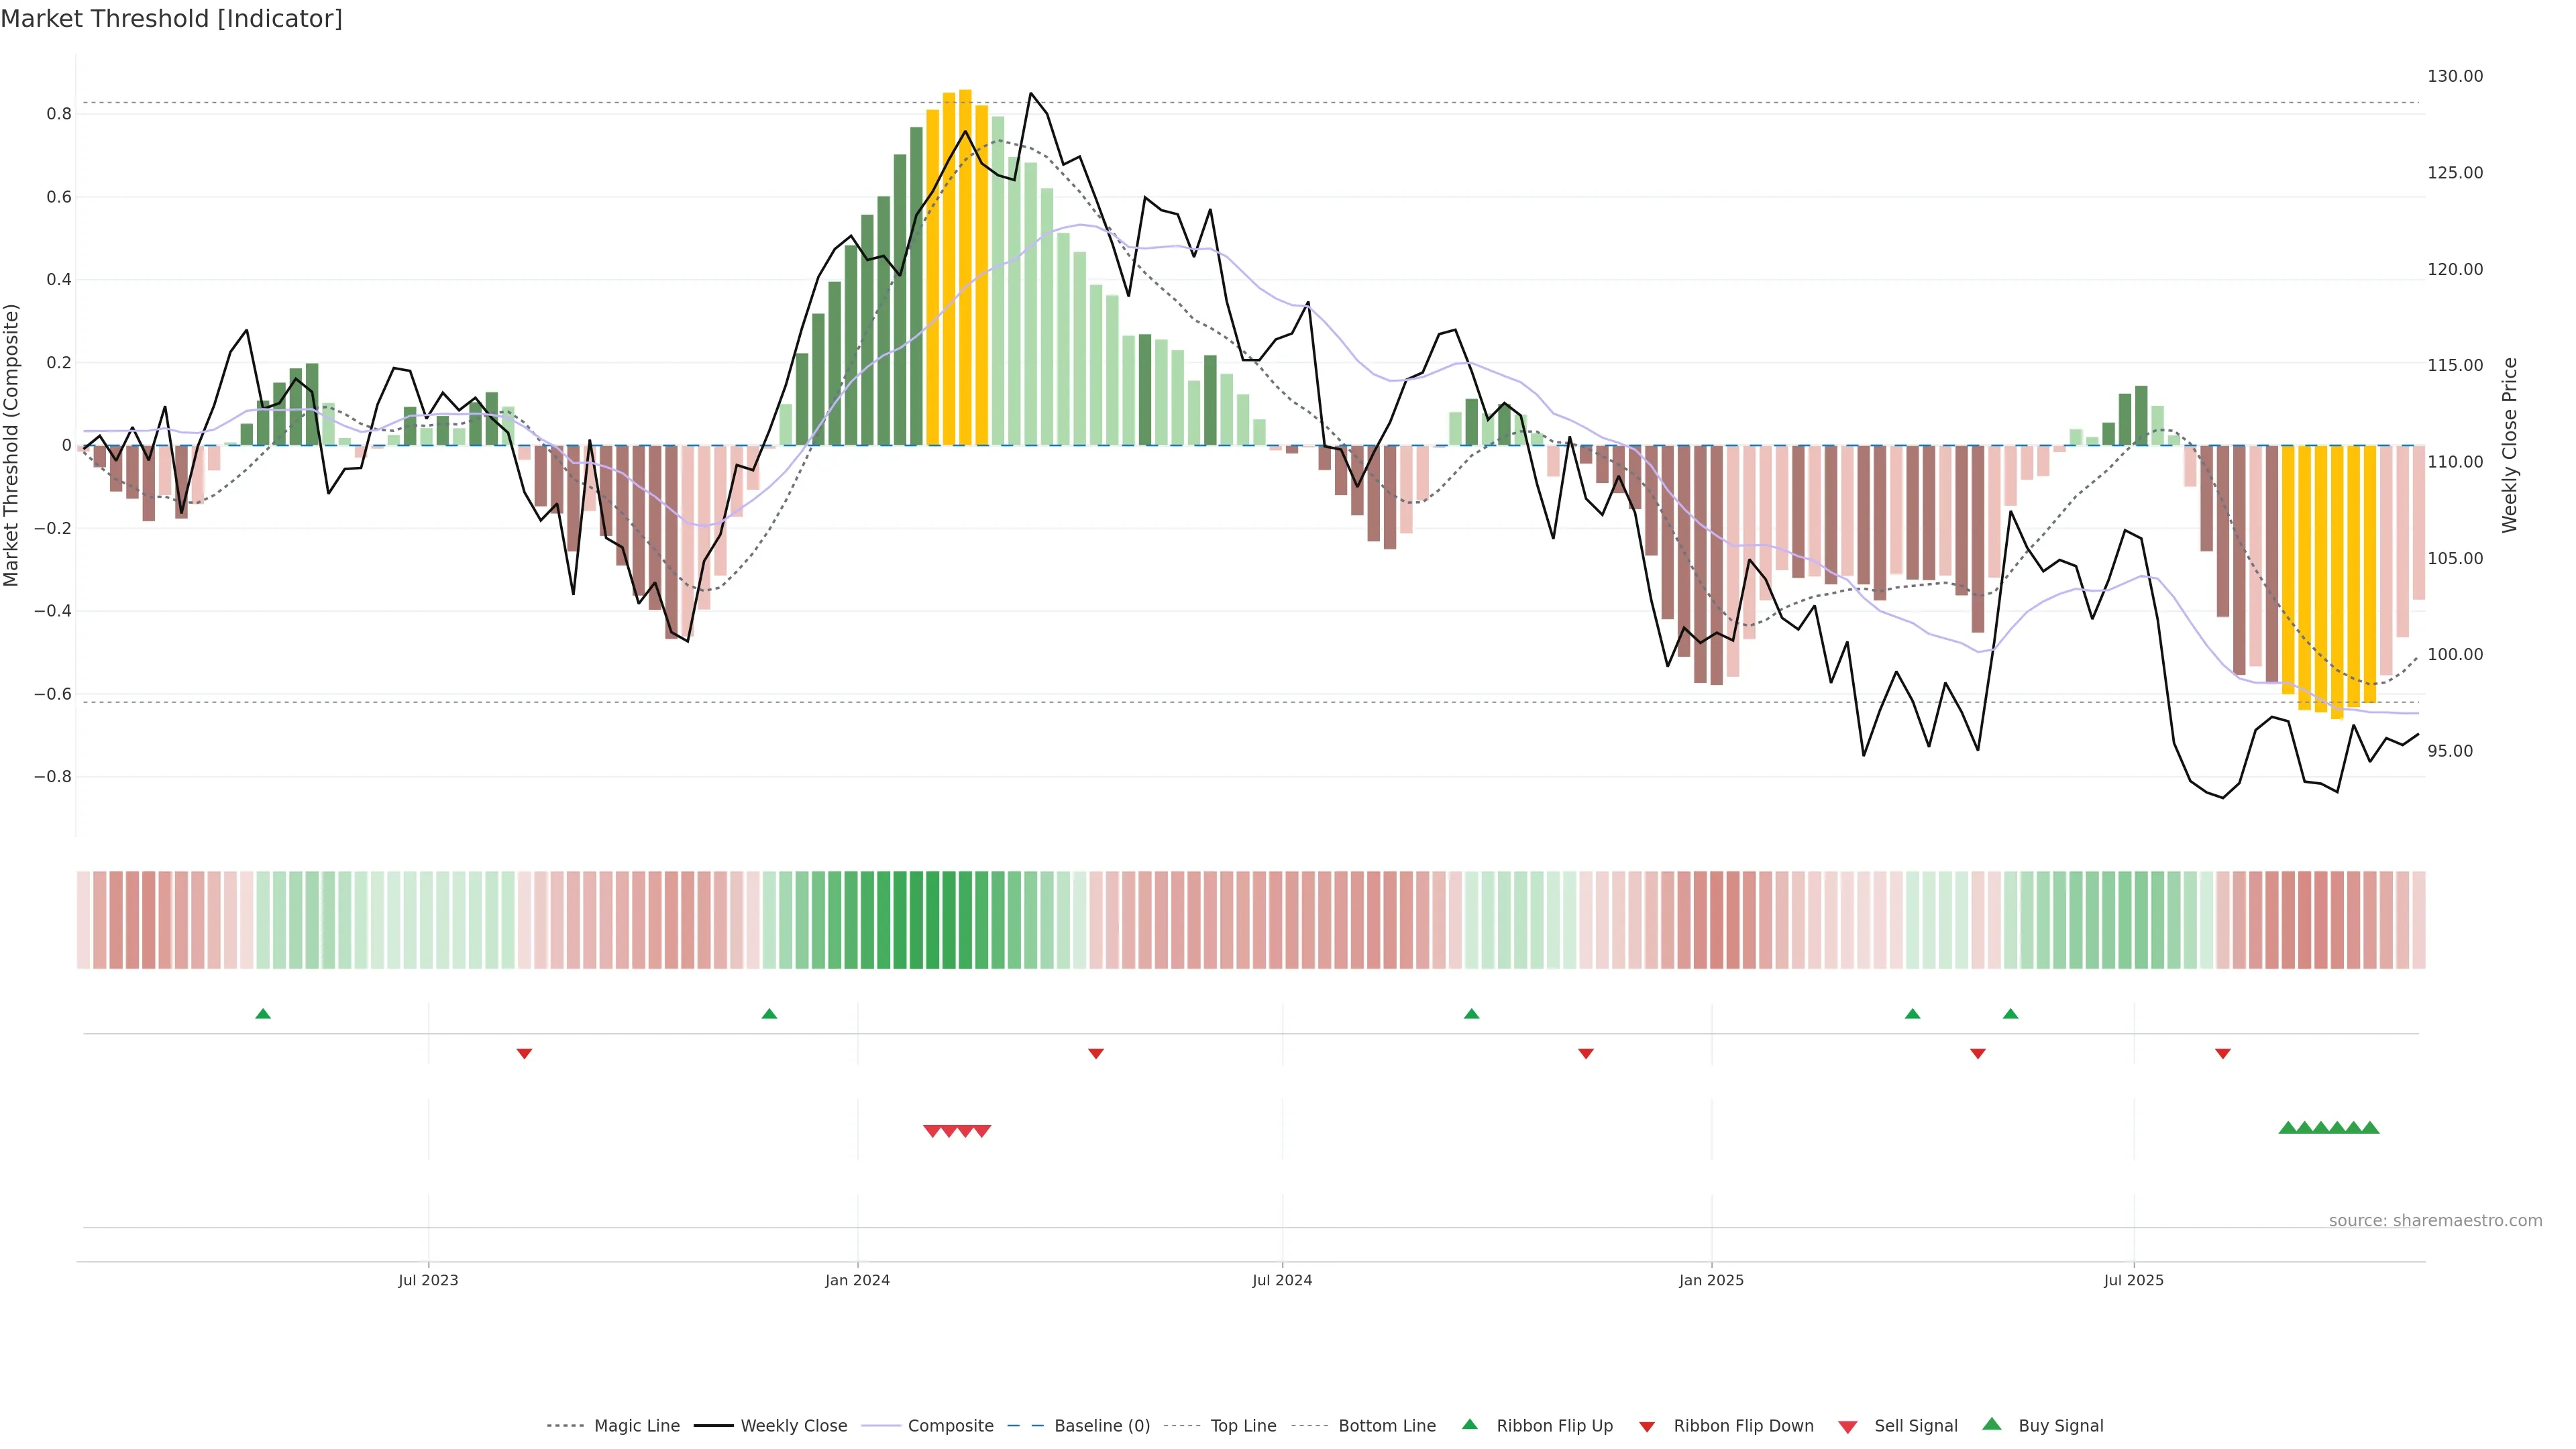Viewport: 2576px width, 1449px height.
Task: Toggle the Top Line legend entry
Action: click(x=1243, y=1426)
